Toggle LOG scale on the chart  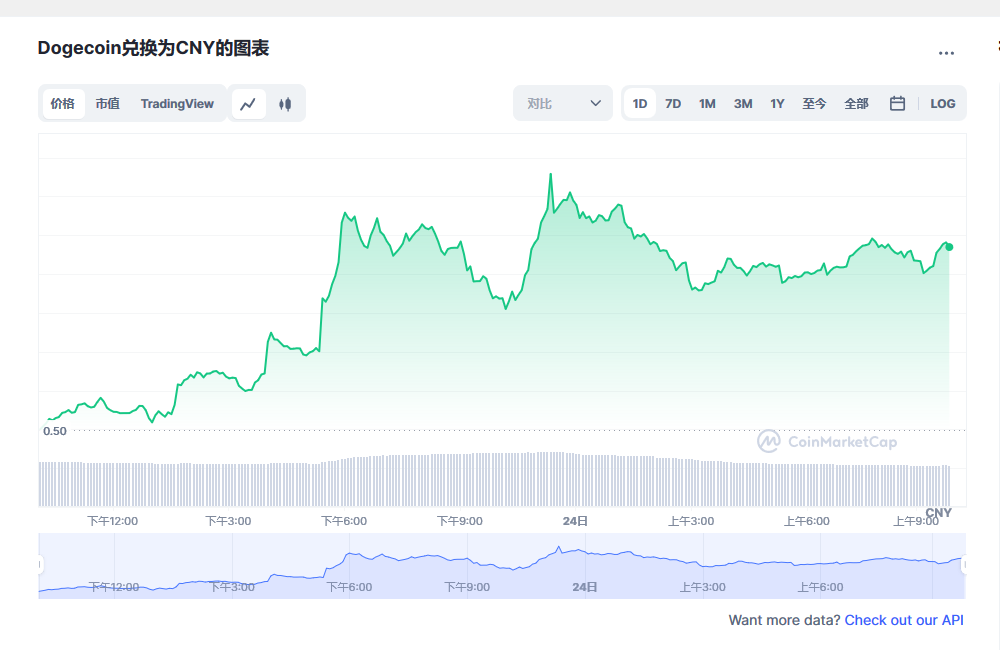pyautogui.click(x=942, y=103)
